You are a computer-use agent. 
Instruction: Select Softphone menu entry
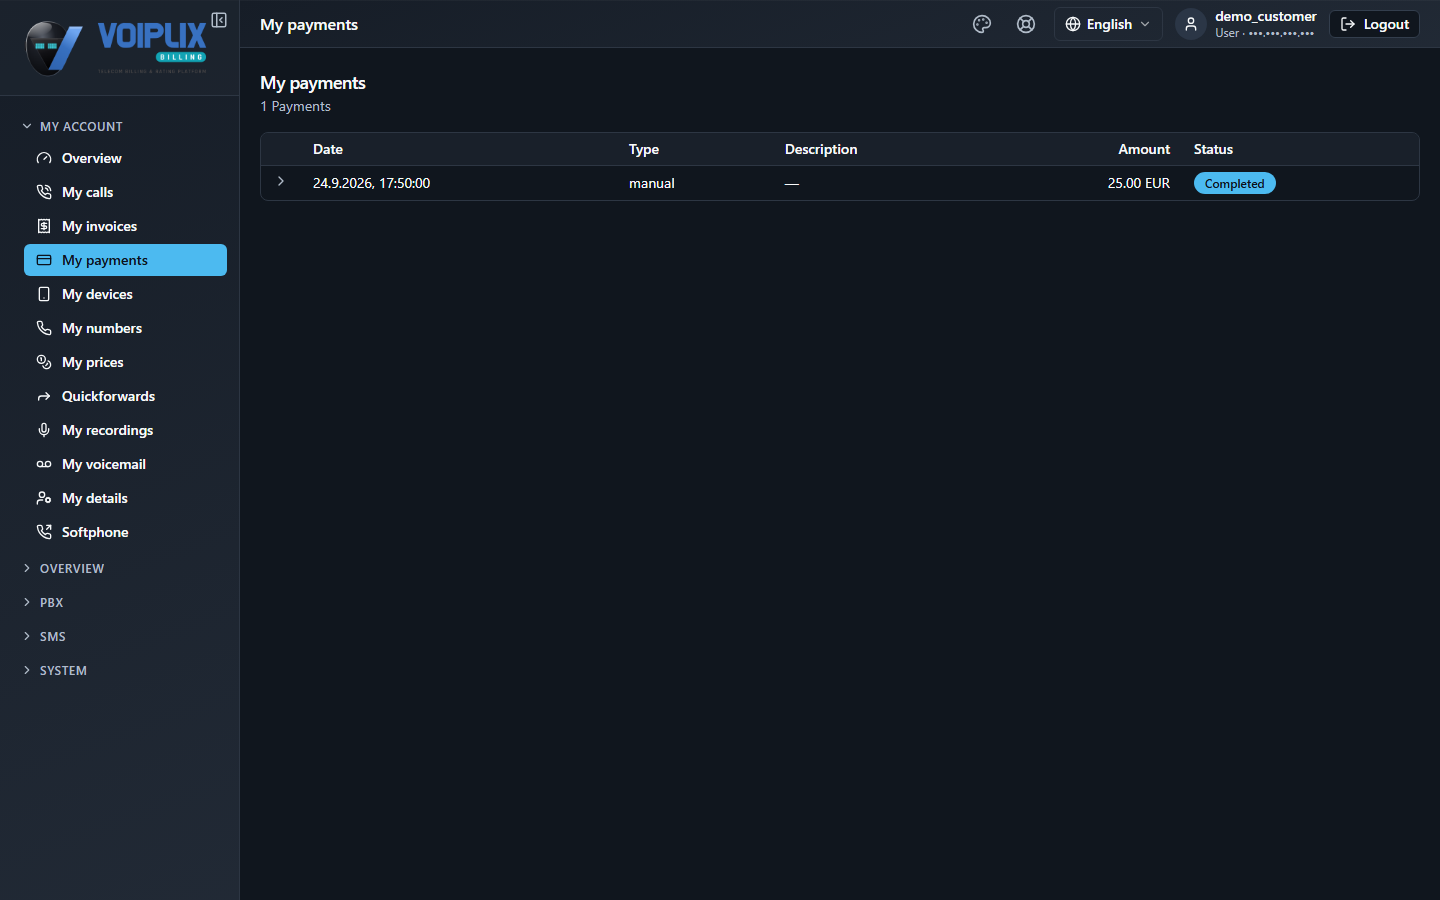tap(125, 532)
